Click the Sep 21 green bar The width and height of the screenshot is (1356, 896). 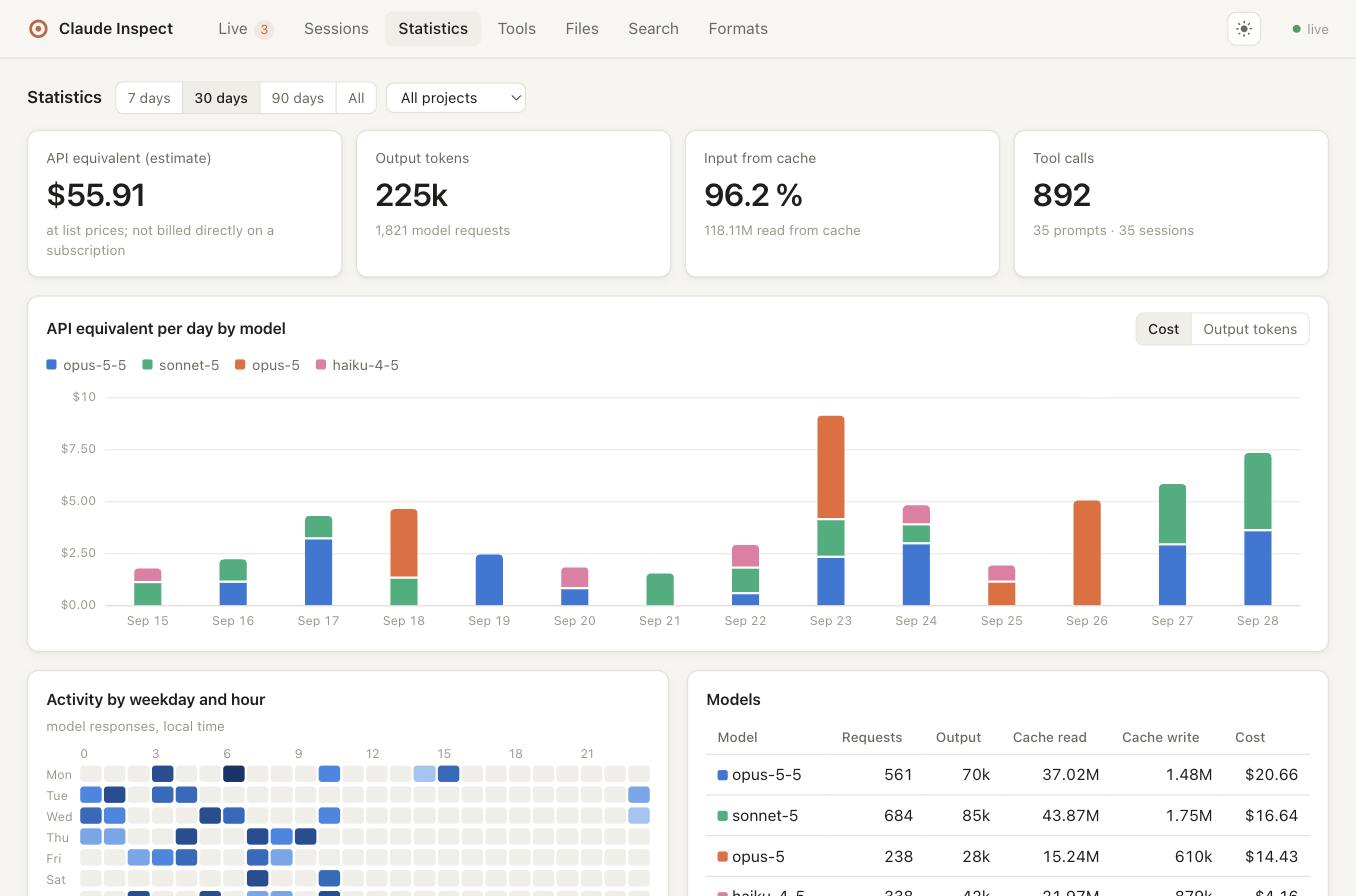660,589
